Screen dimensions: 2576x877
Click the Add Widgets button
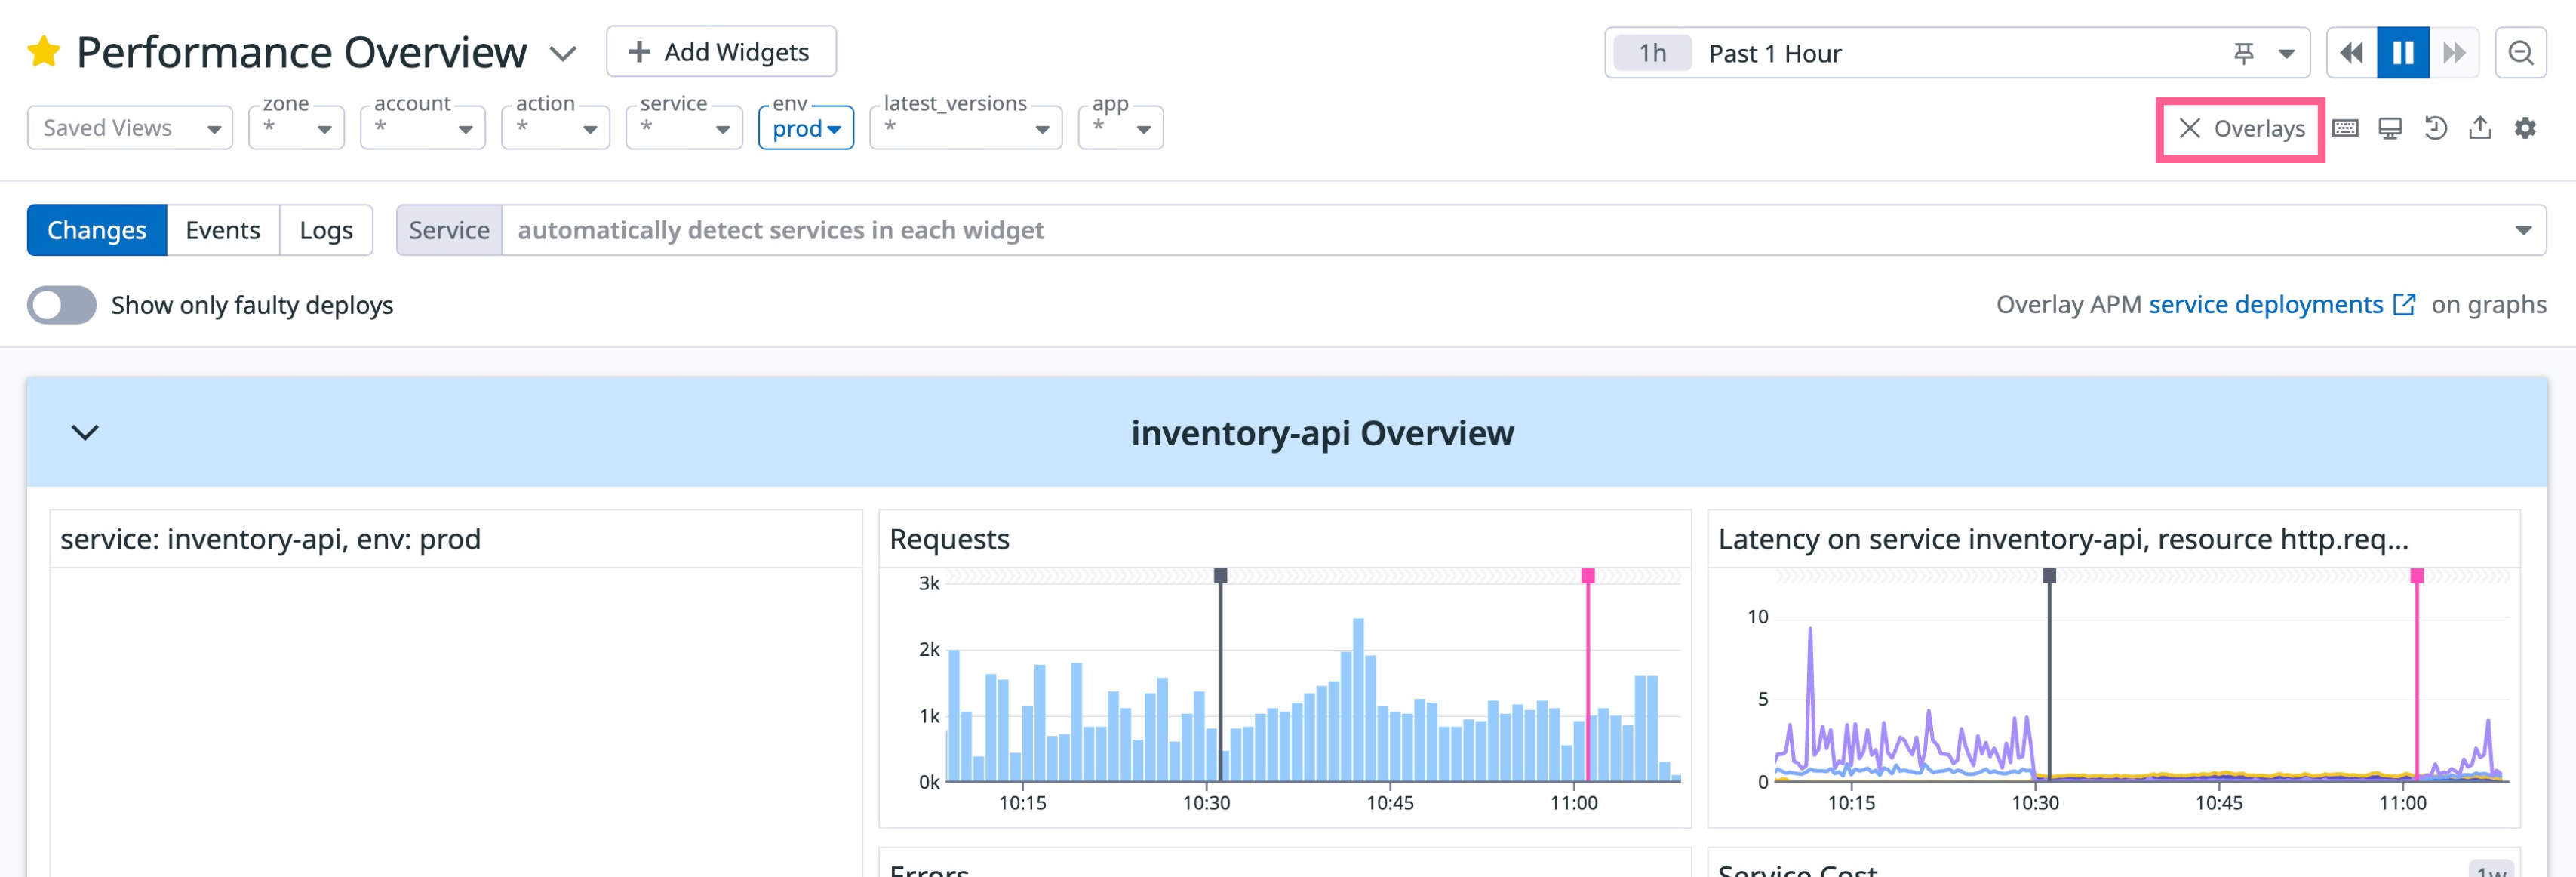point(721,52)
